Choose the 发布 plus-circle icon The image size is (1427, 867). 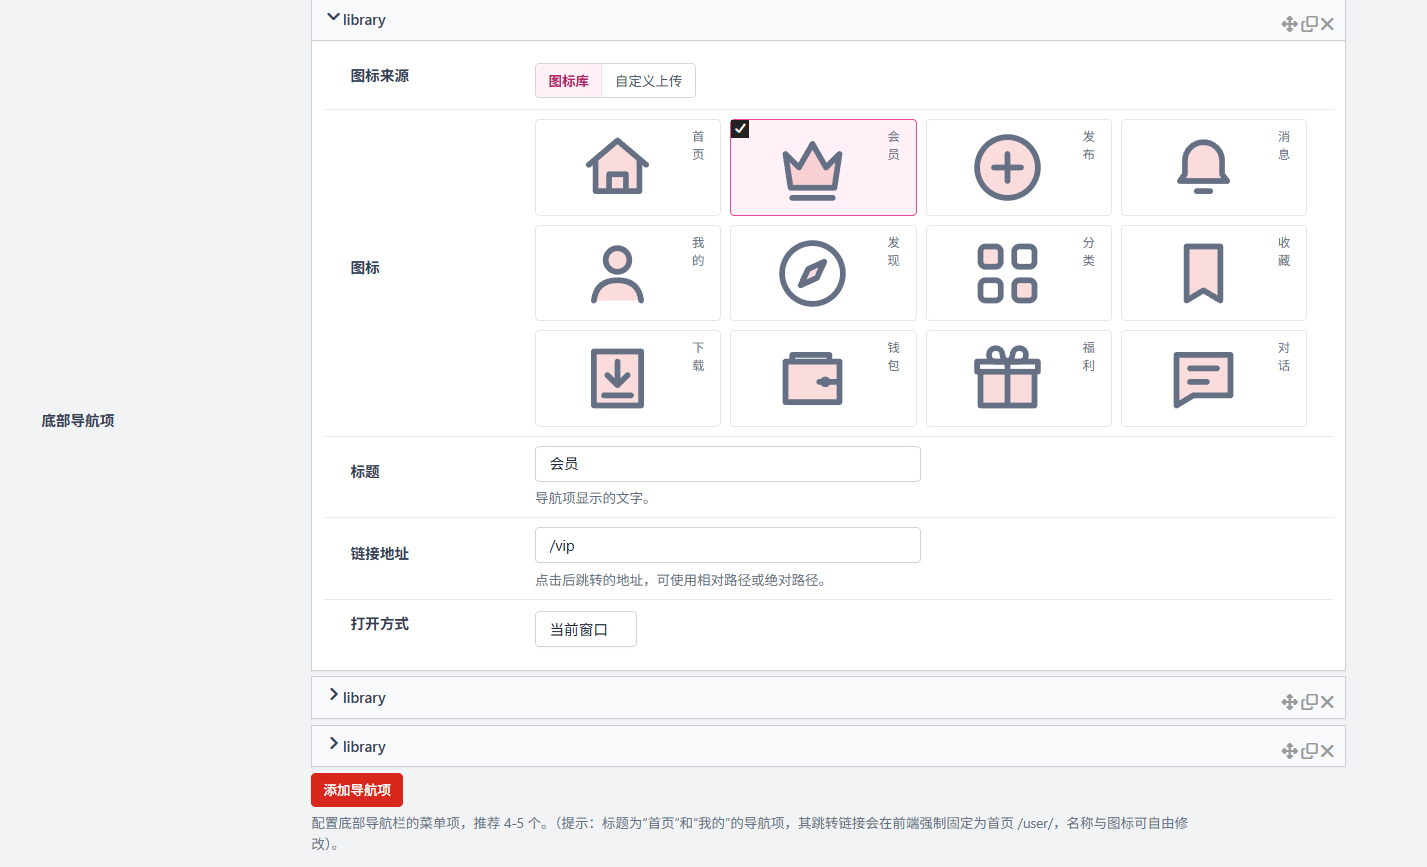click(1018, 167)
